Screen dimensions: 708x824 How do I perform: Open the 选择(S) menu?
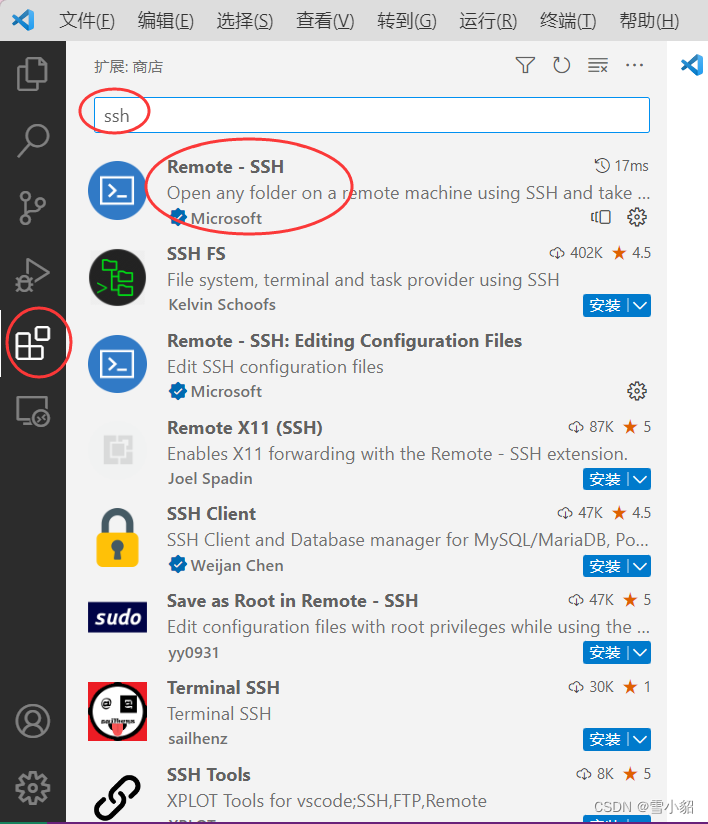click(x=245, y=21)
